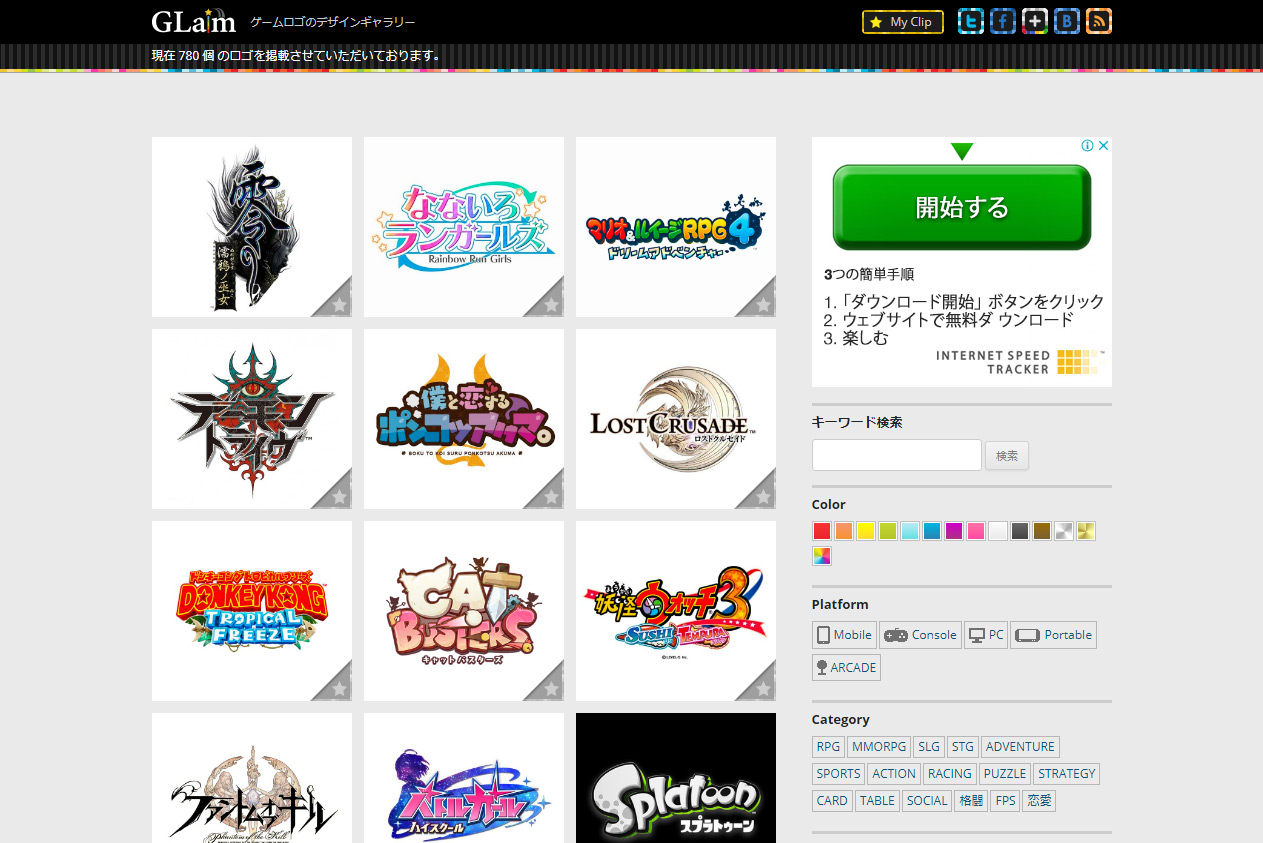Click the Google Plus icon
1263x843 pixels.
pos(1035,21)
